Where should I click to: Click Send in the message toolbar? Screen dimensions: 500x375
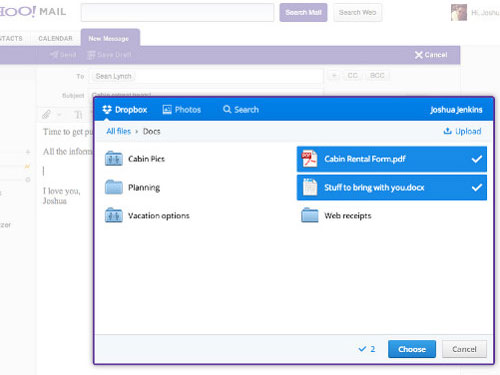(63, 55)
